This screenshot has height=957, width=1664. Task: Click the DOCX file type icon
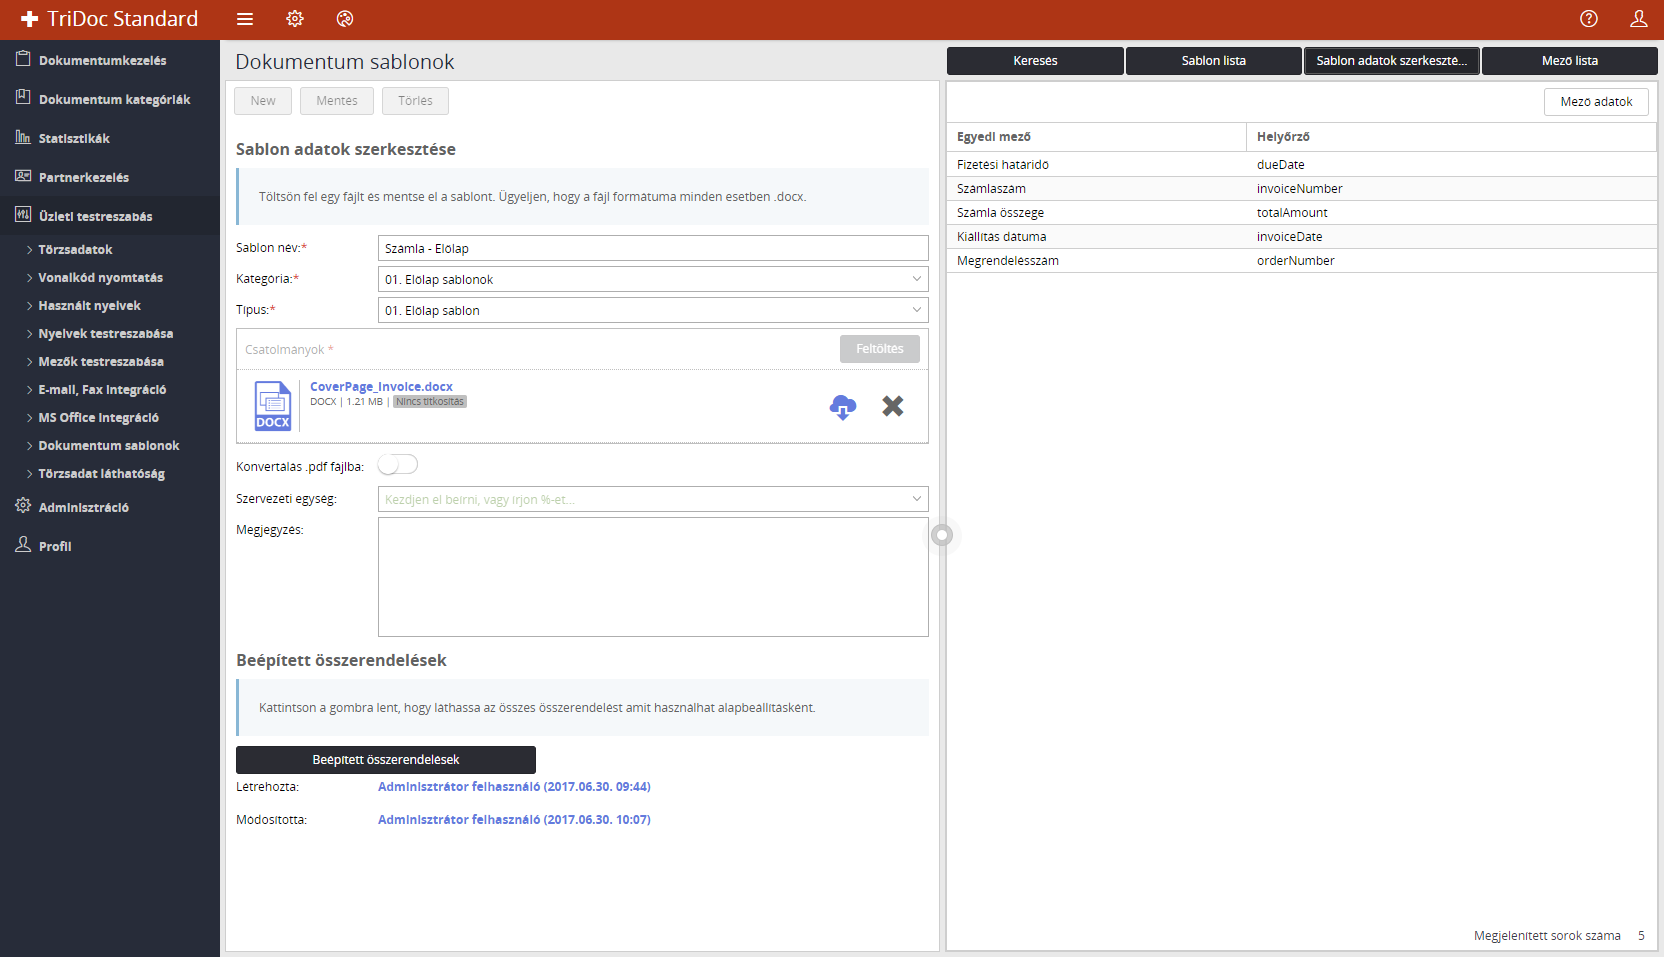[x=273, y=406]
